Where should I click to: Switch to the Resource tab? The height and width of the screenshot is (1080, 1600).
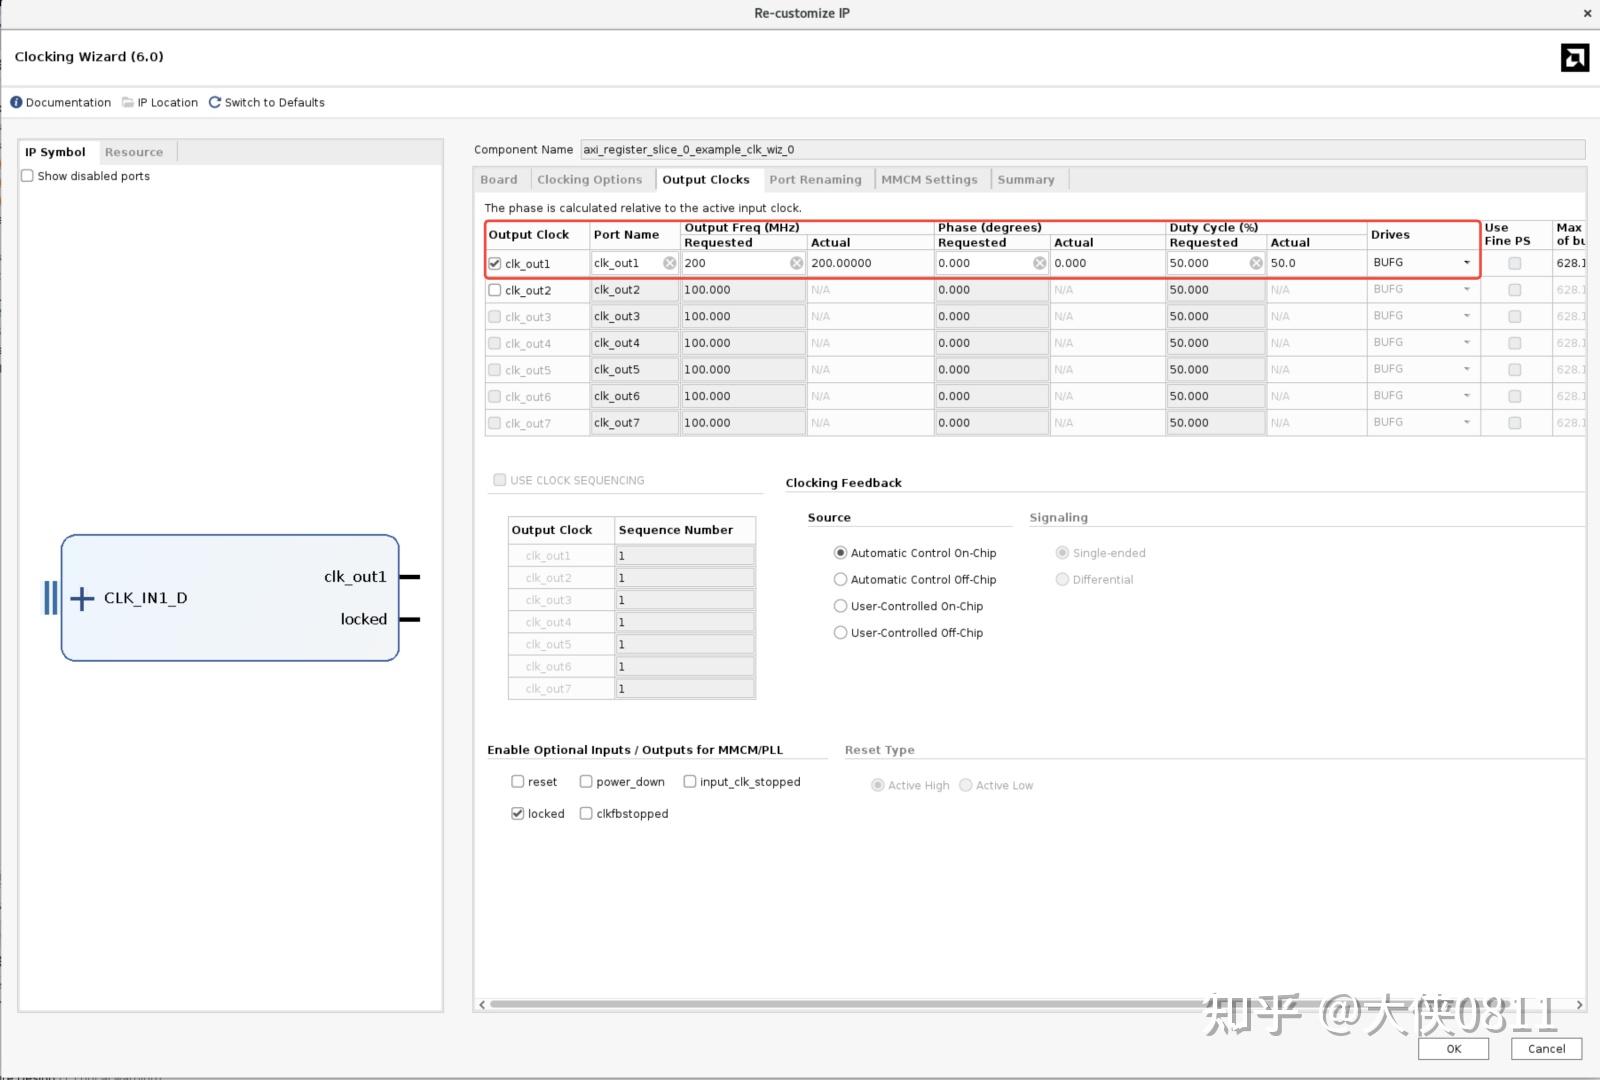pyautogui.click(x=134, y=152)
